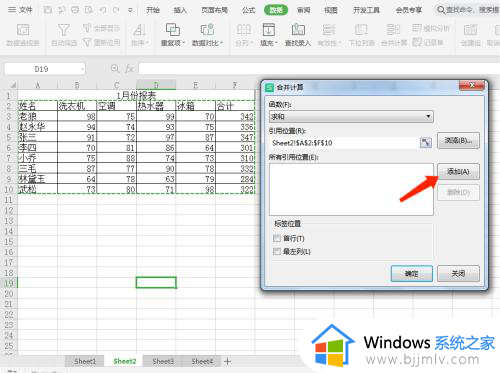Click 合并计算 consolidate icon in ribbon
Image resolution: width=500 pixels, height=373 pixels.
coord(394,35)
